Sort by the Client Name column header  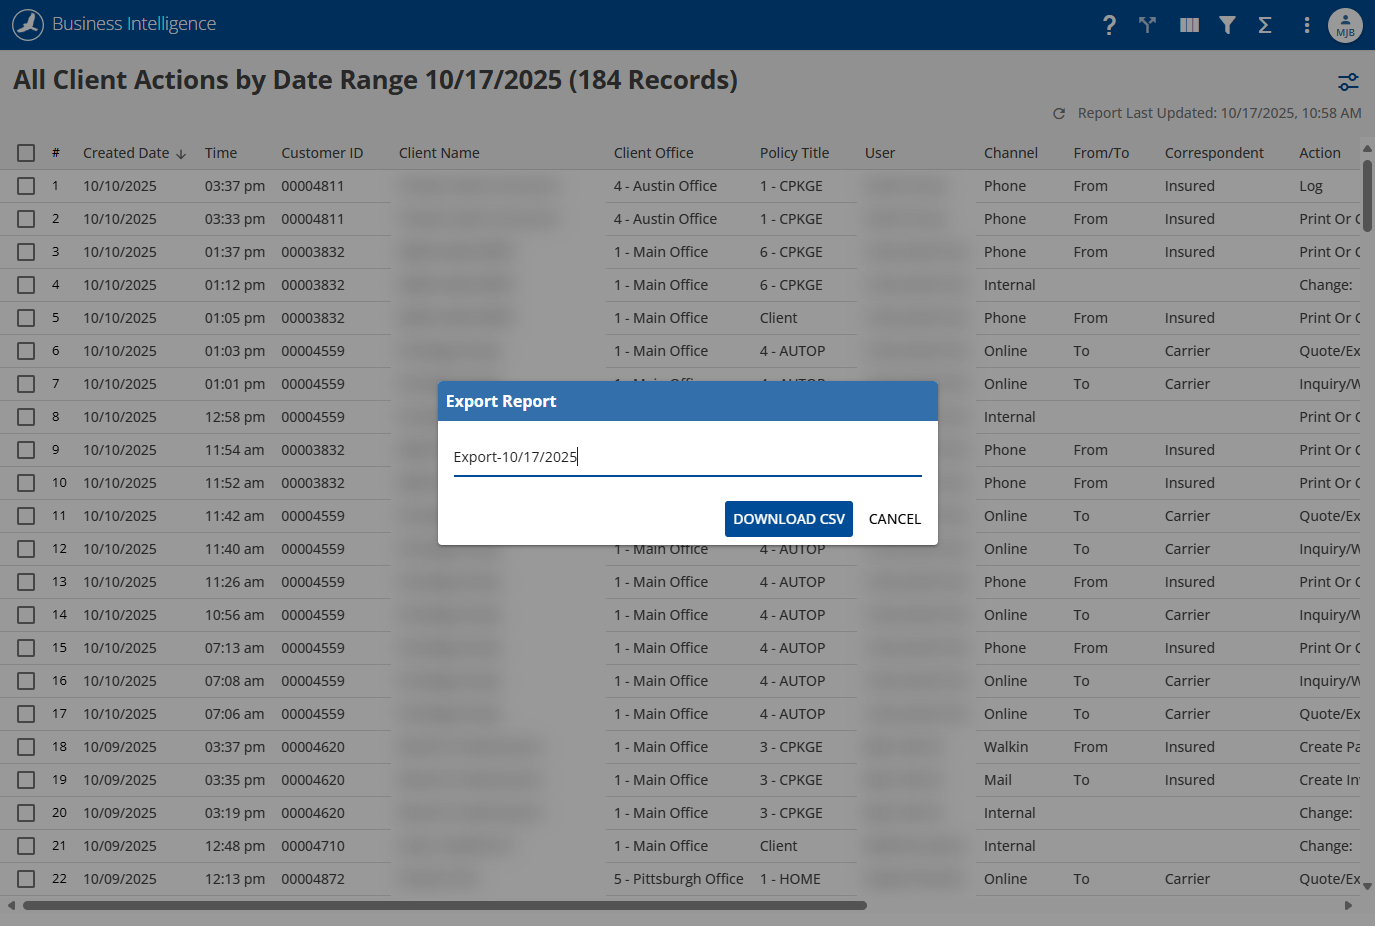coord(439,153)
